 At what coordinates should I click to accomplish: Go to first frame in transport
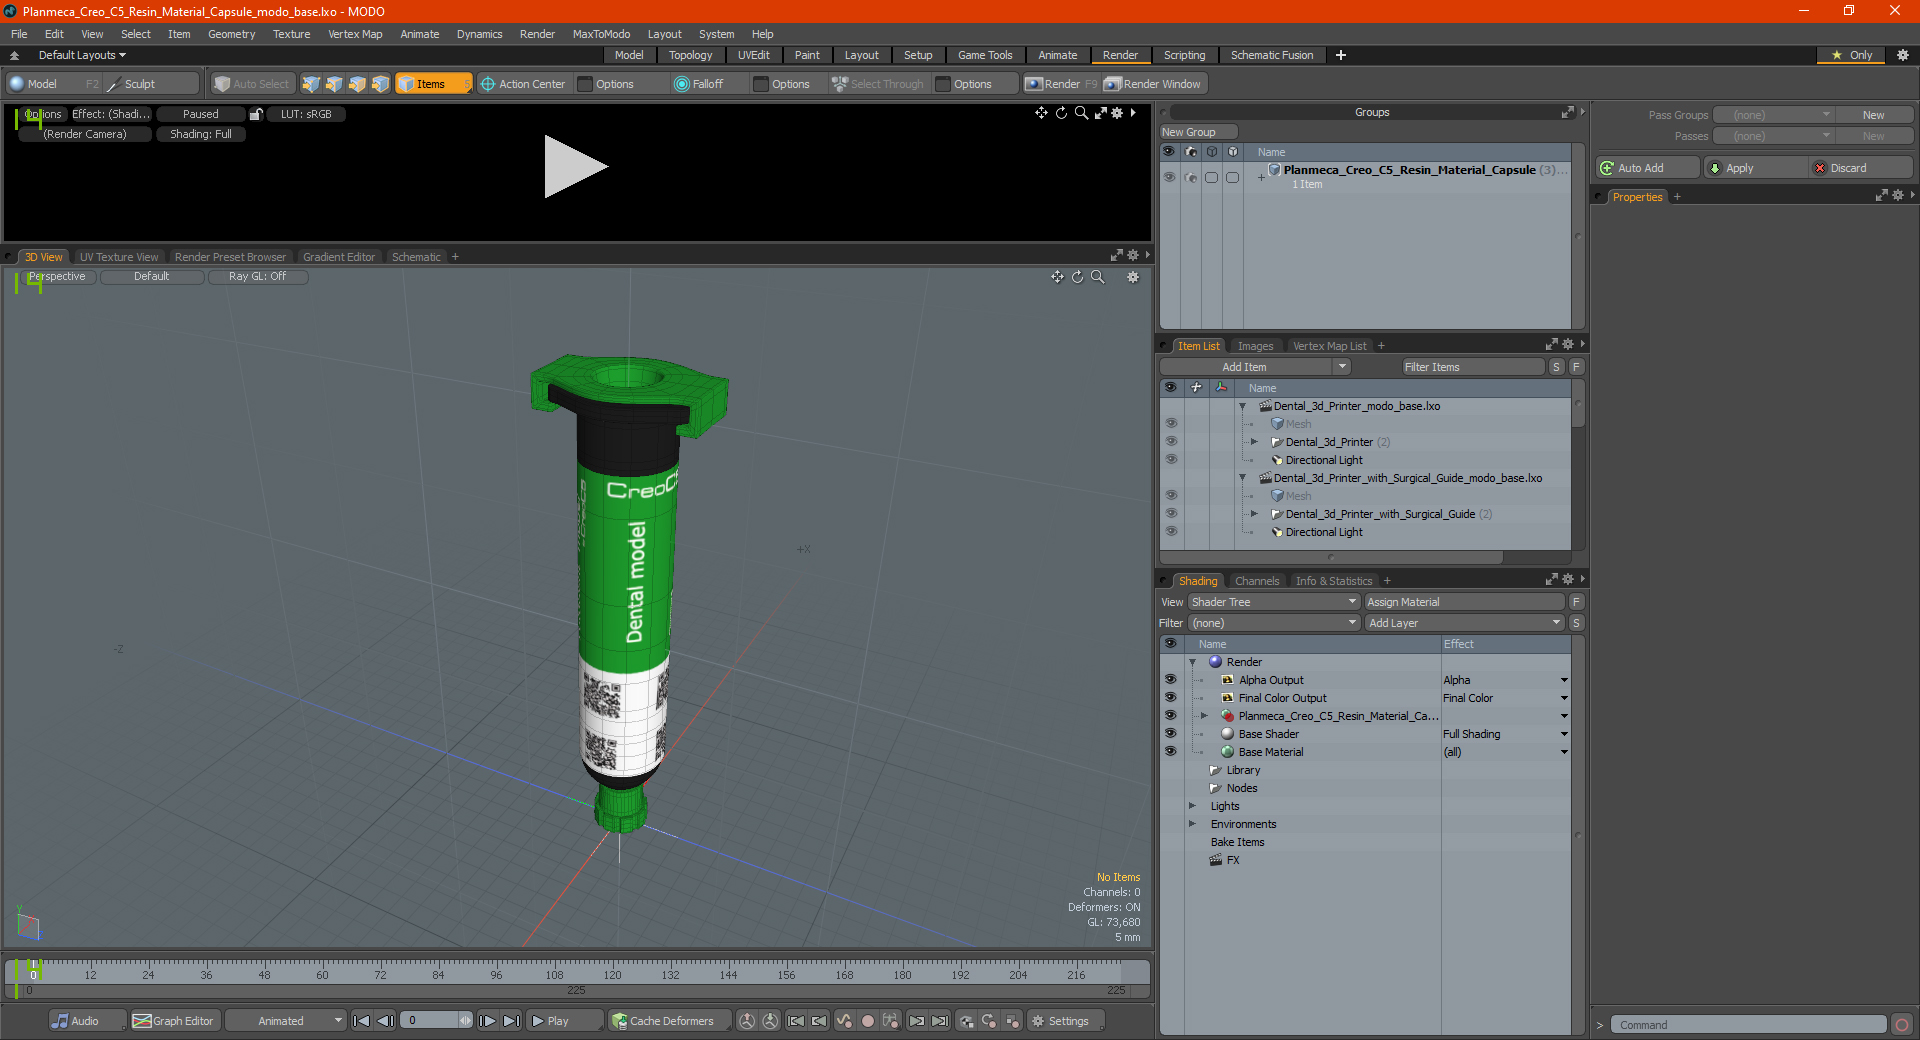[x=362, y=1021]
